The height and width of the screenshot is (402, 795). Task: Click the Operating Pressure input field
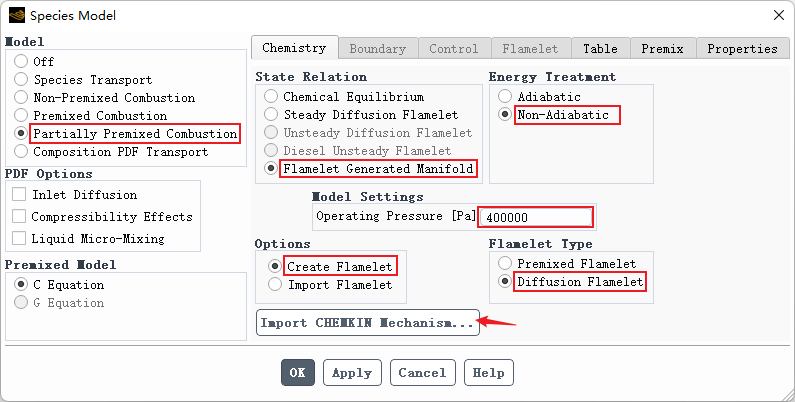[536, 217]
